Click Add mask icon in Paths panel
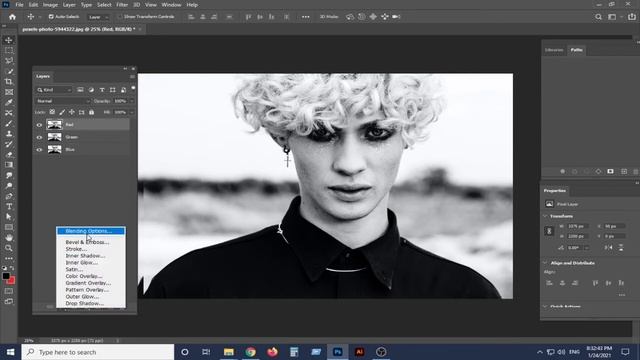 610,172
